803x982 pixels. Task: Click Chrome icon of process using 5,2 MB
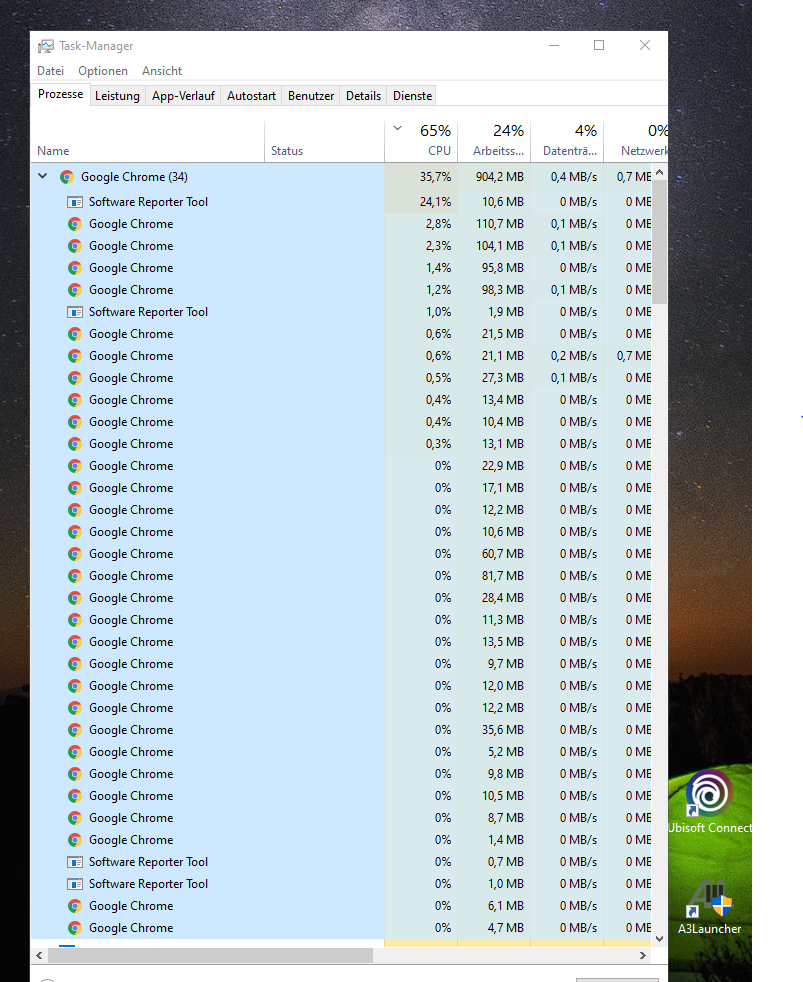pyautogui.click(x=75, y=752)
